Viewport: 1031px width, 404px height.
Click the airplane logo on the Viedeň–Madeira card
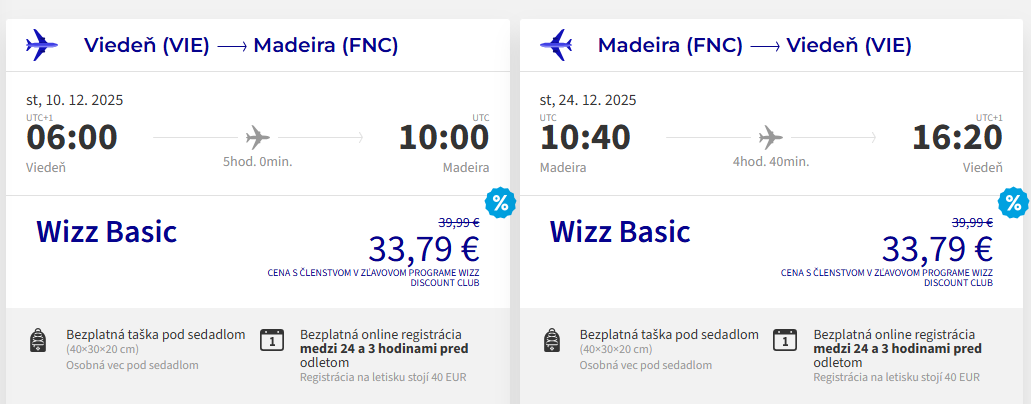point(41,45)
